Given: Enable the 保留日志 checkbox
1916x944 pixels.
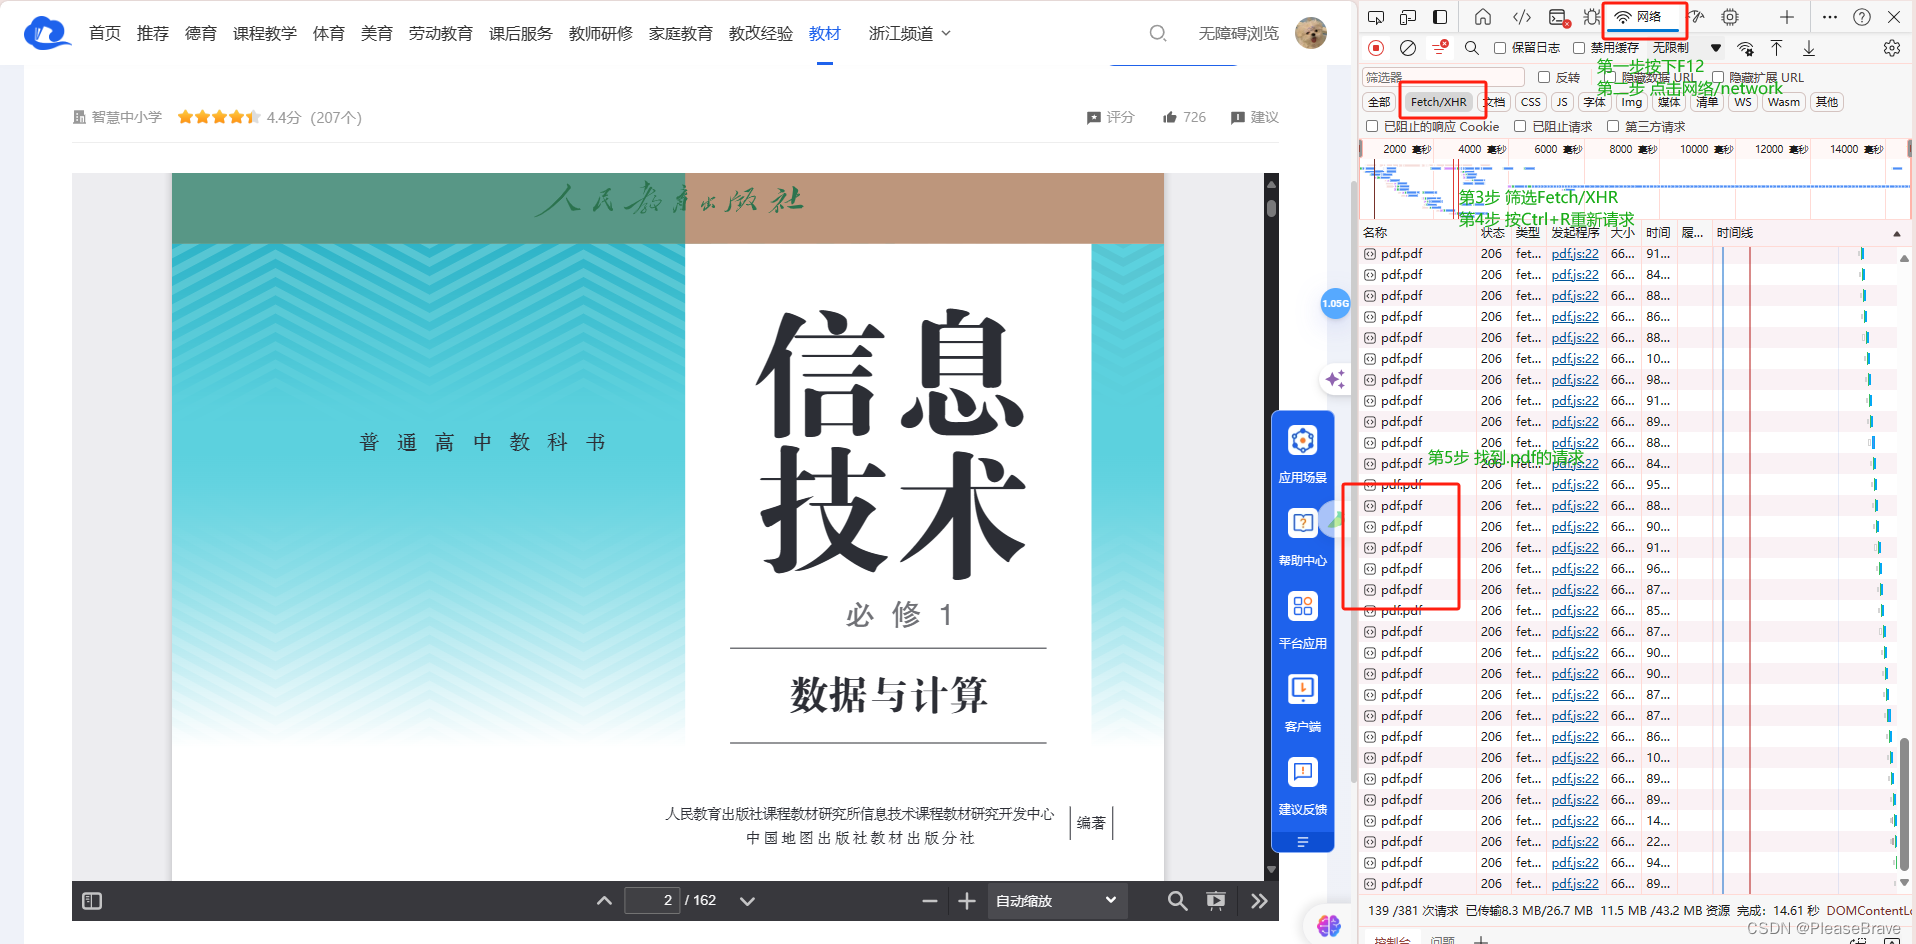Looking at the screenshot, I should [x=1500, y=48].
